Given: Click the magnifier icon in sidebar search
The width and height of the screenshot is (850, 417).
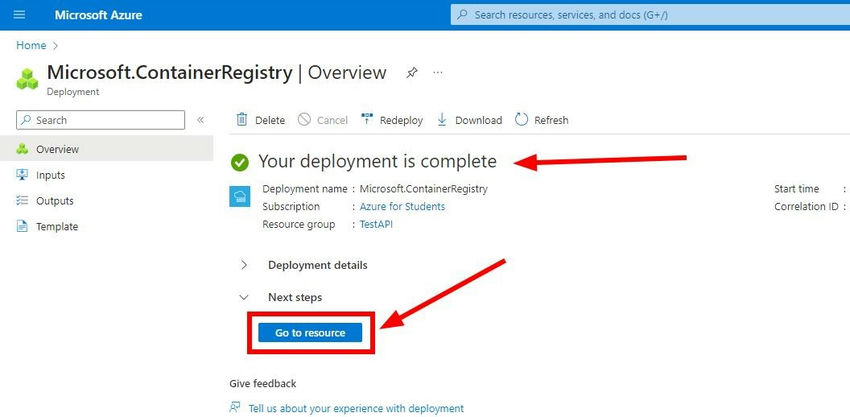Looking at the screenshot, I should tap(27, 120).
